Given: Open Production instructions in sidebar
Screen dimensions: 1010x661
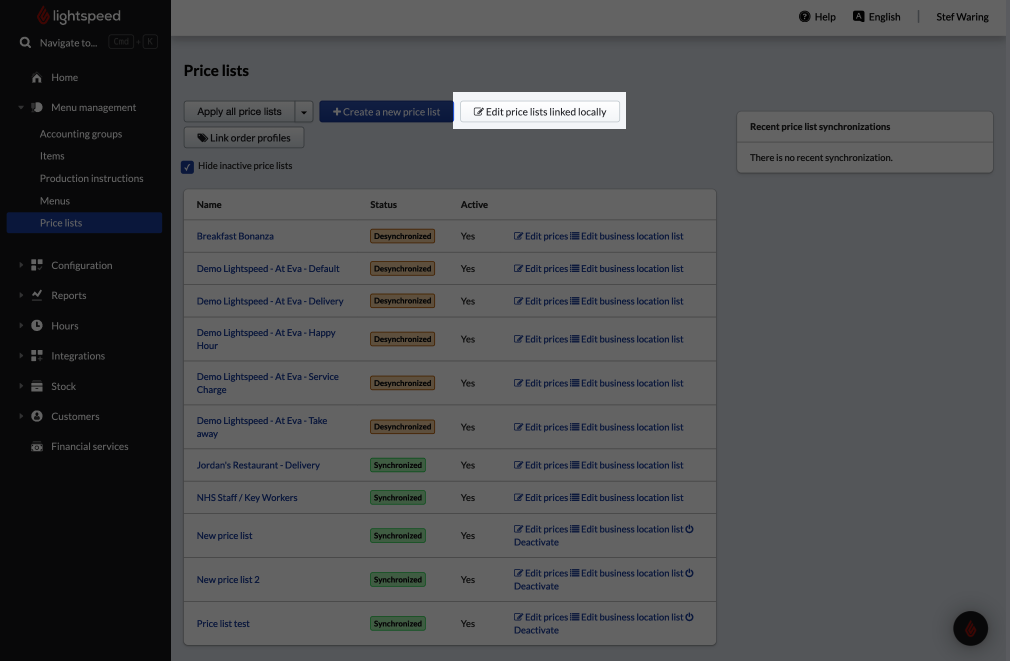Looking at the screenshot, I should click(91, 178).
